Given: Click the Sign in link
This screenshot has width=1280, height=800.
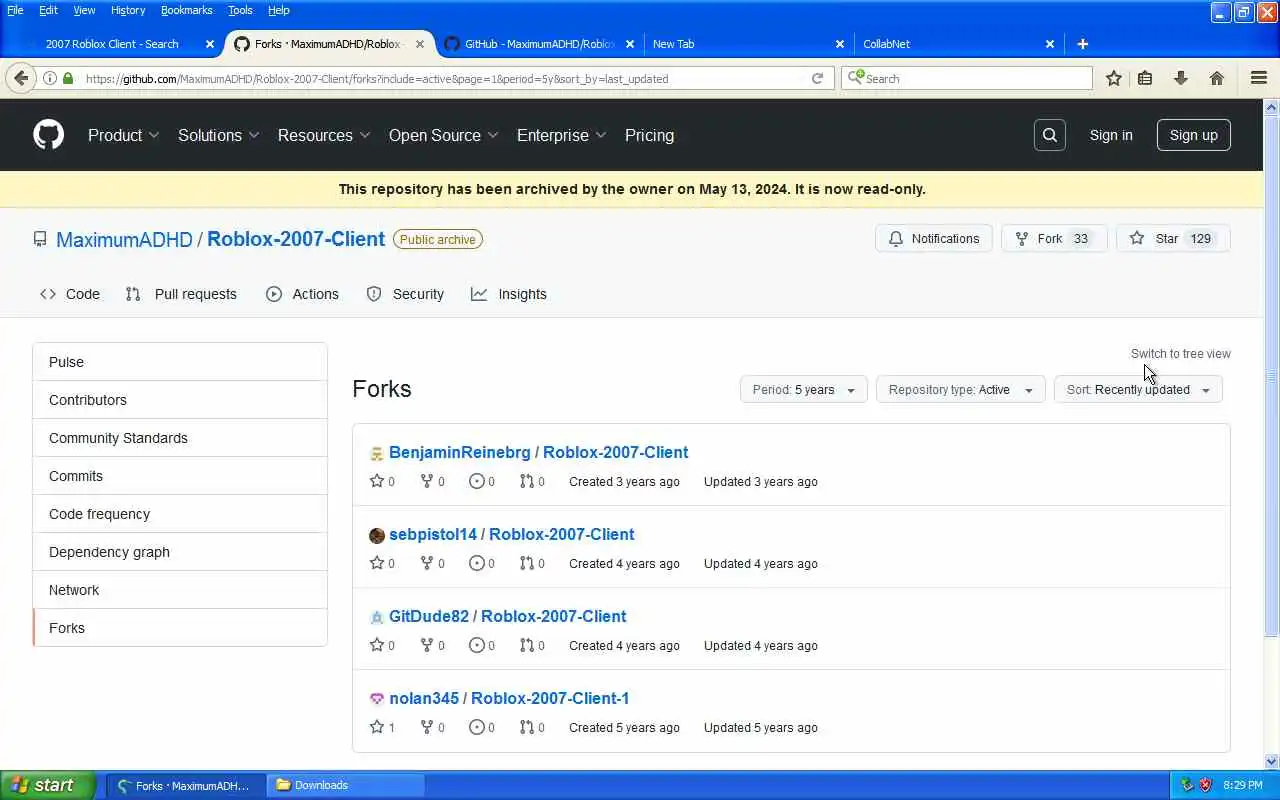Looking at the screenshot, I should point(1111,135).
